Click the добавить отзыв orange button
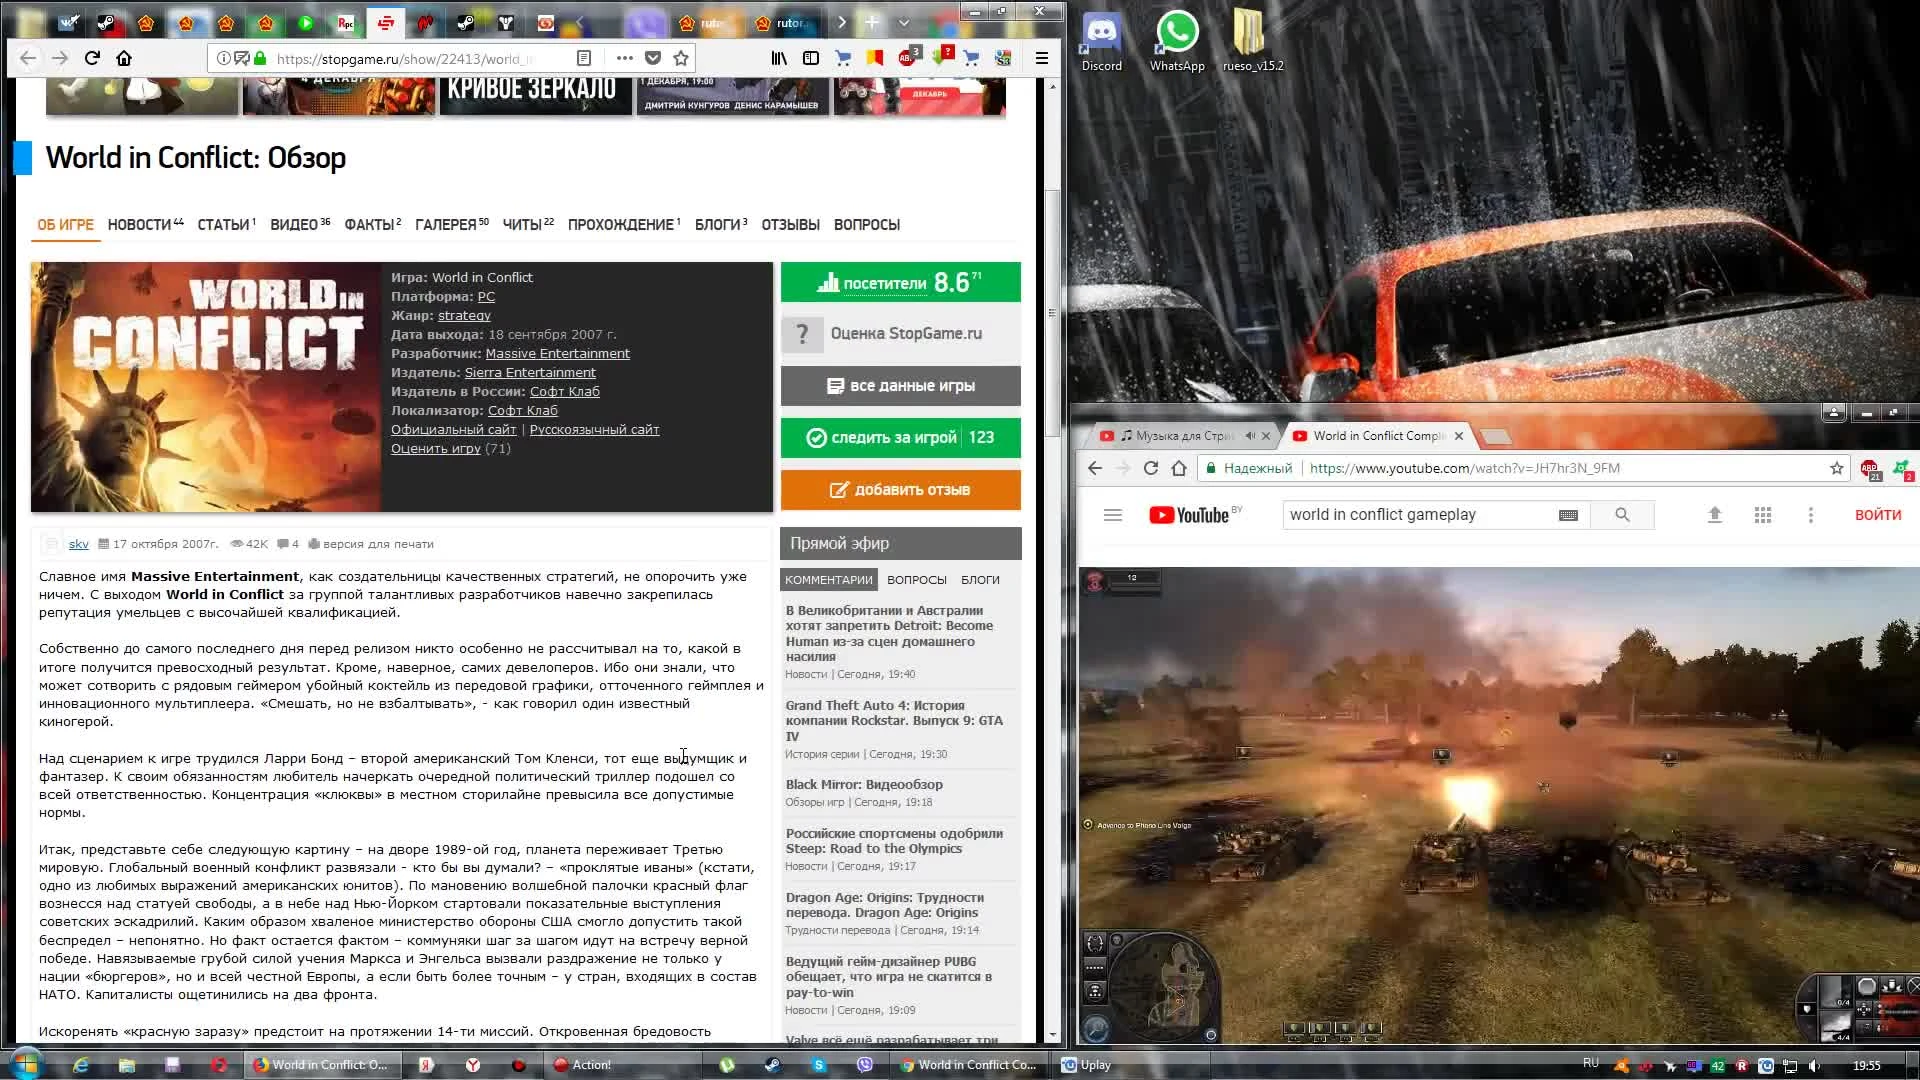The width and height of the screenshot is (1920, 1080). tap(900, 490)
